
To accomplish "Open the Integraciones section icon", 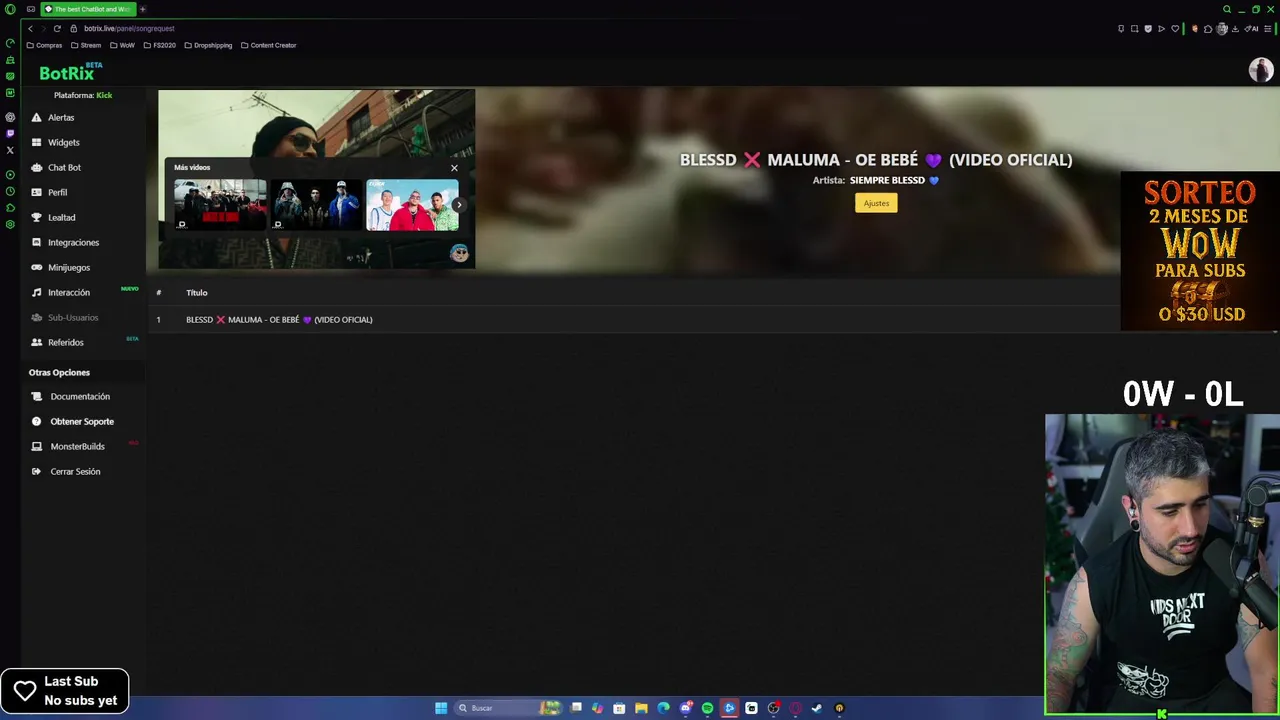I will [x=37, y=242].
